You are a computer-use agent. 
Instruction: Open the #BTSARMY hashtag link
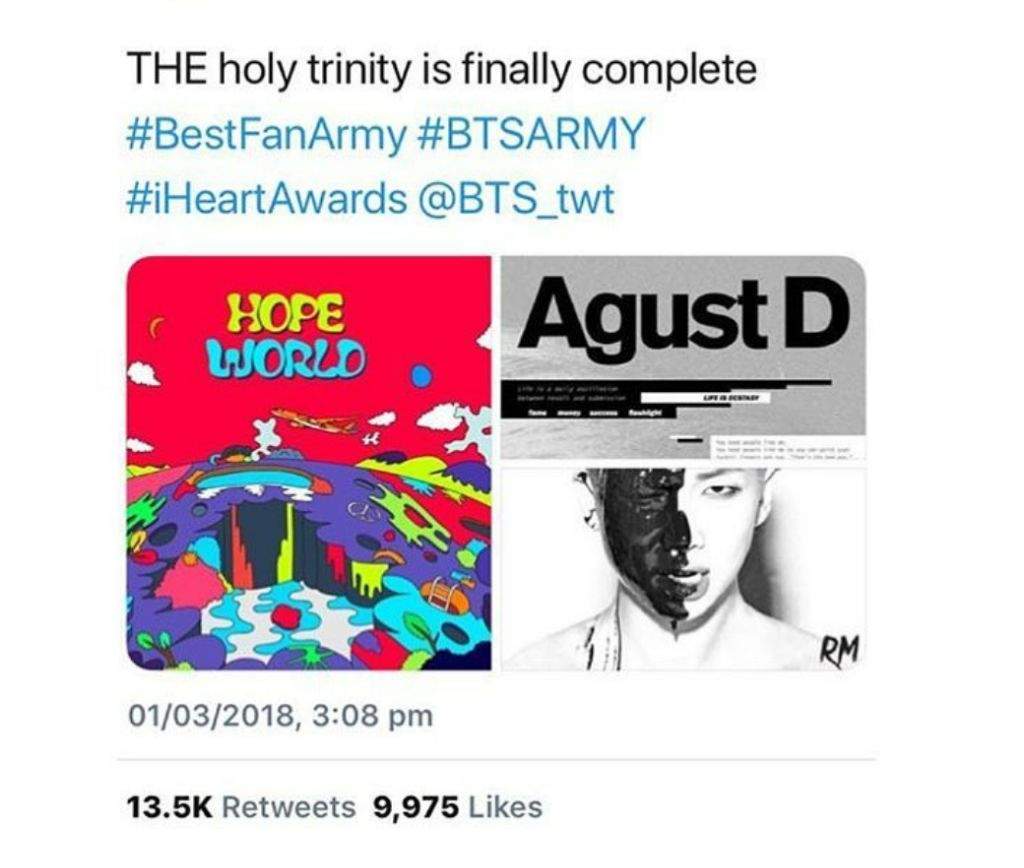pos(530,133)
